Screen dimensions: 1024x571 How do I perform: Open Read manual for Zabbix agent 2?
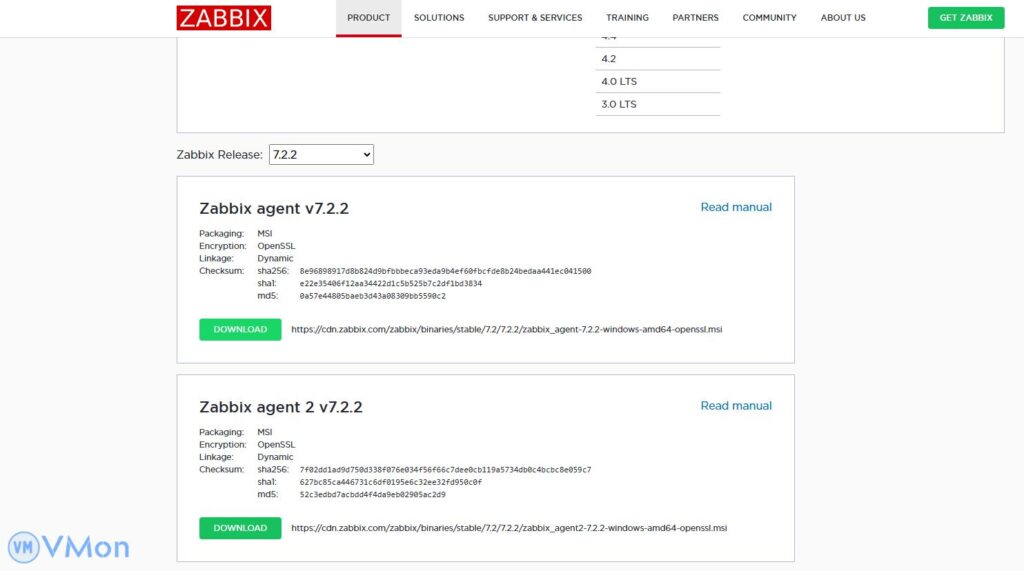736,406
